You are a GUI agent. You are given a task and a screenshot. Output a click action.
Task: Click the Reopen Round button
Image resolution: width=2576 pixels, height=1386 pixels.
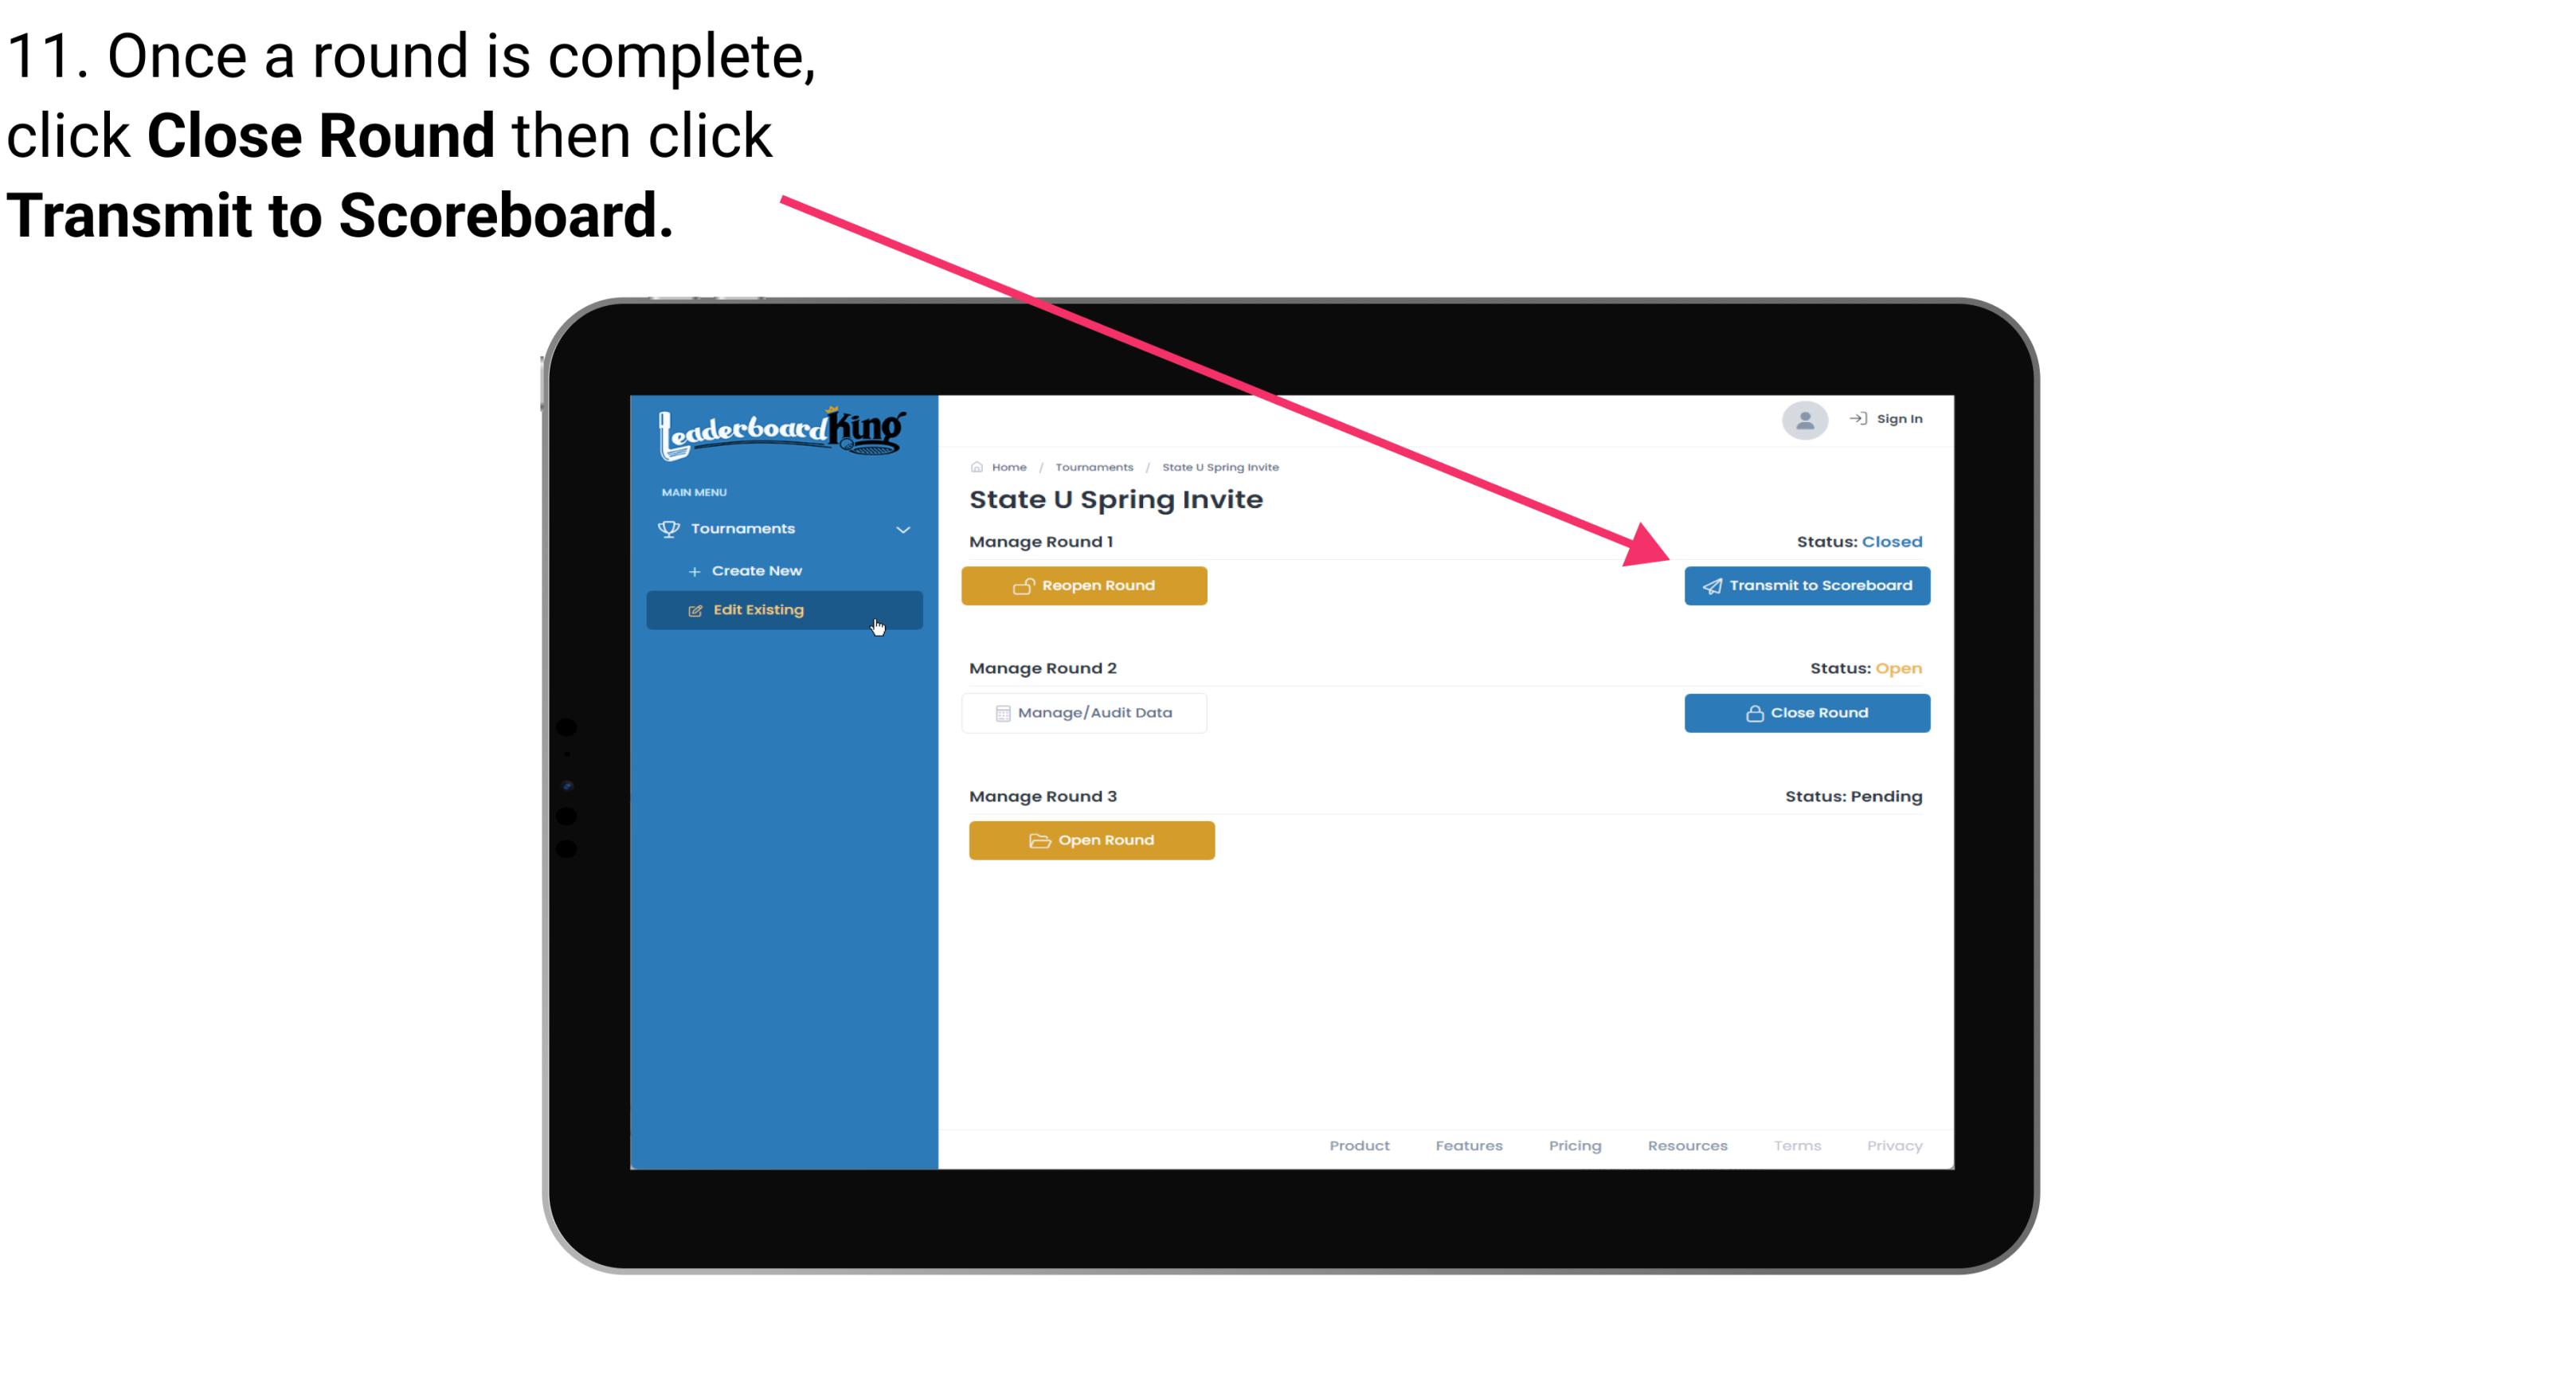(1086, 585)
